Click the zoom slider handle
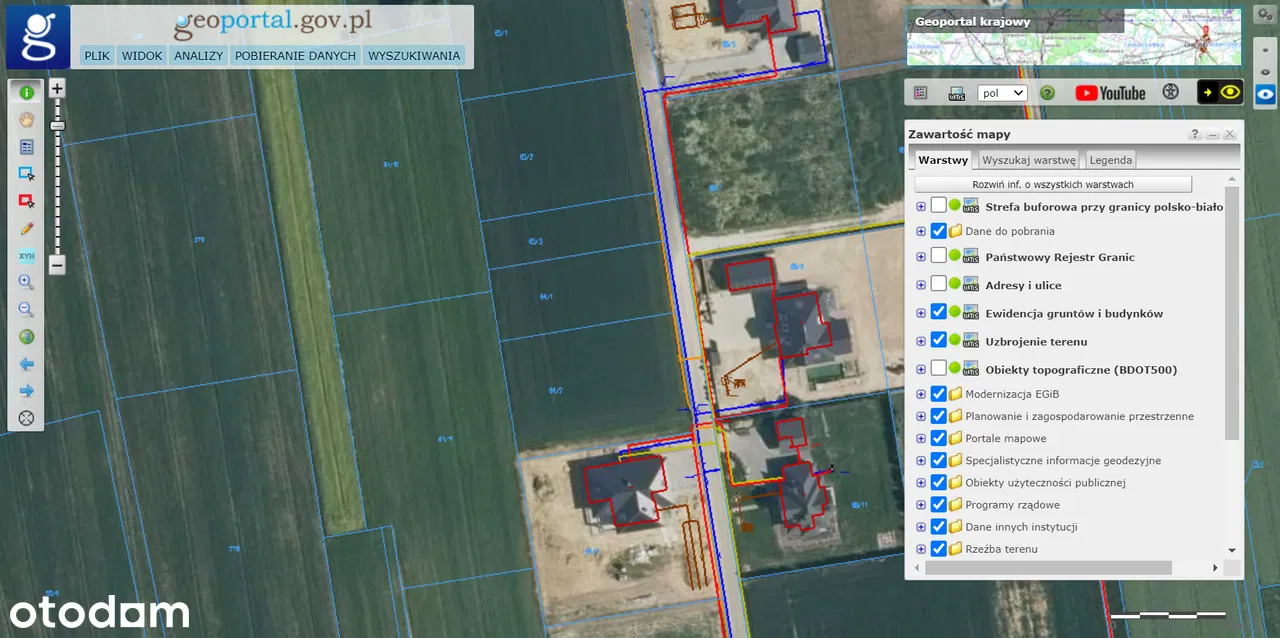Screen dimensions: 1280x638 tap(57, 126)
